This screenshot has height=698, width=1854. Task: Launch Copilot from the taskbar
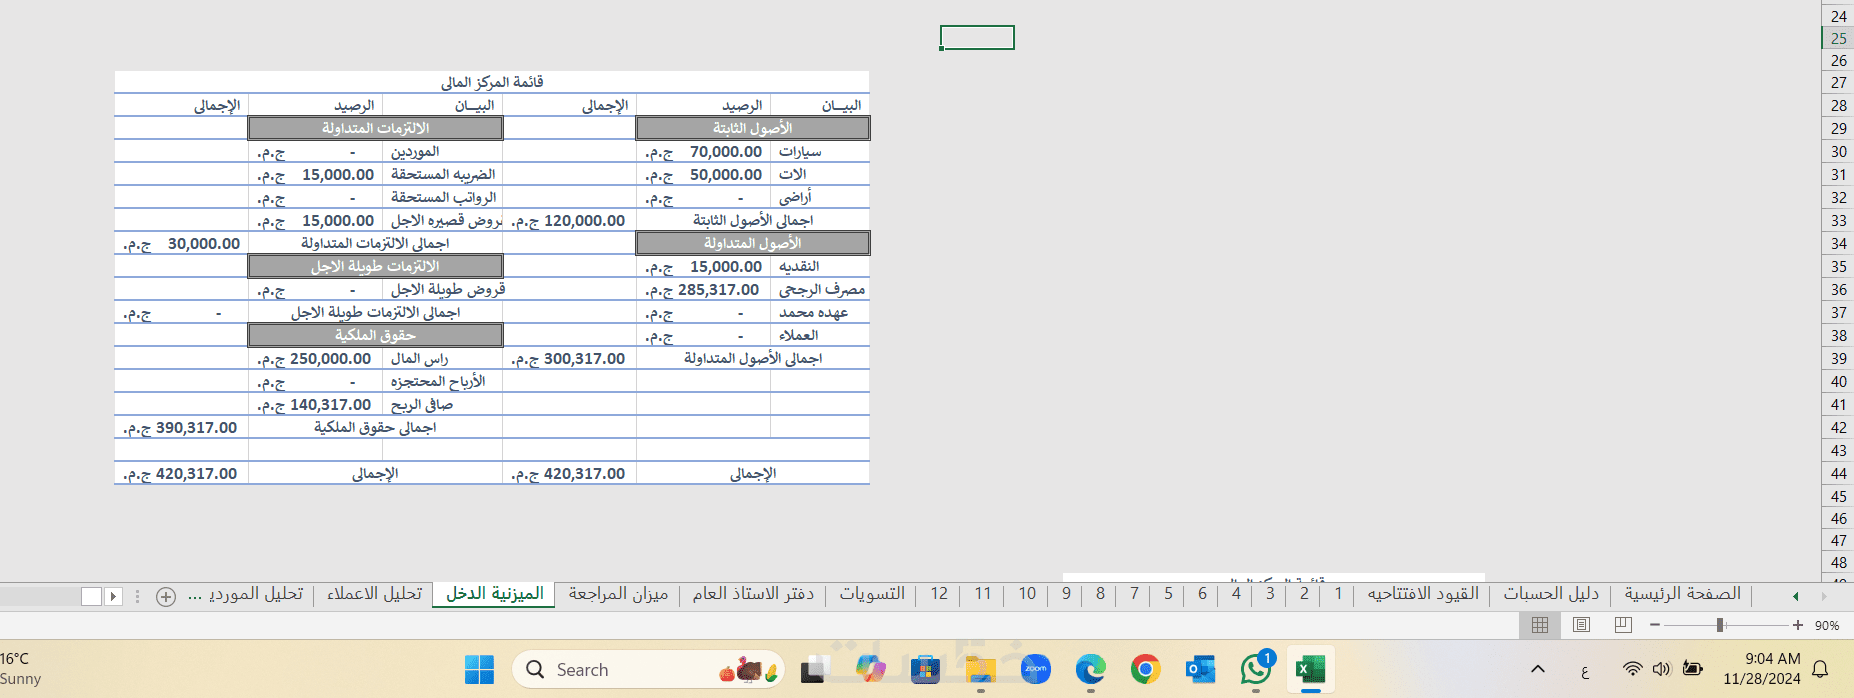871,670
